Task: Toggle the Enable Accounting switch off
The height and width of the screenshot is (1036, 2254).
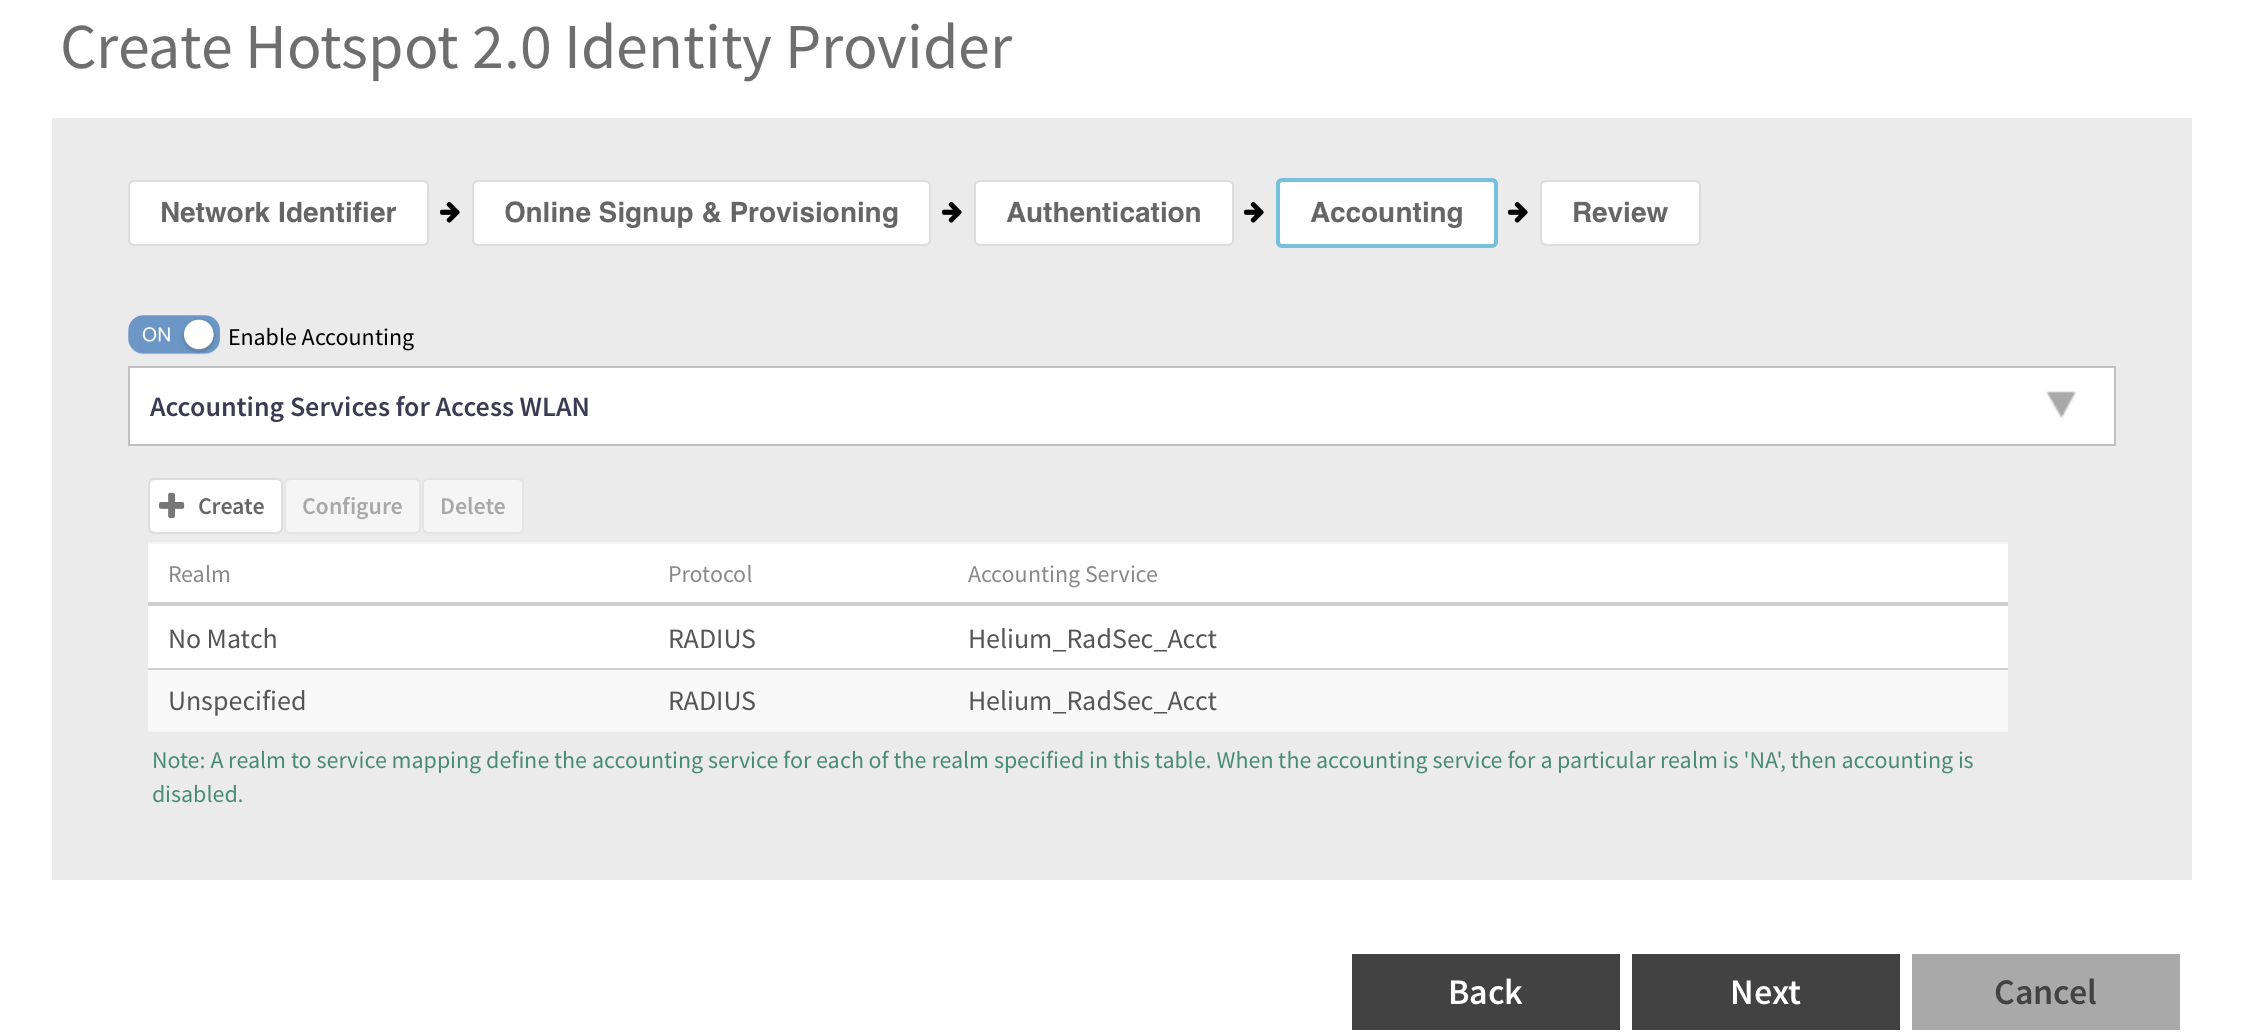Action: click(x=174, y=335)
